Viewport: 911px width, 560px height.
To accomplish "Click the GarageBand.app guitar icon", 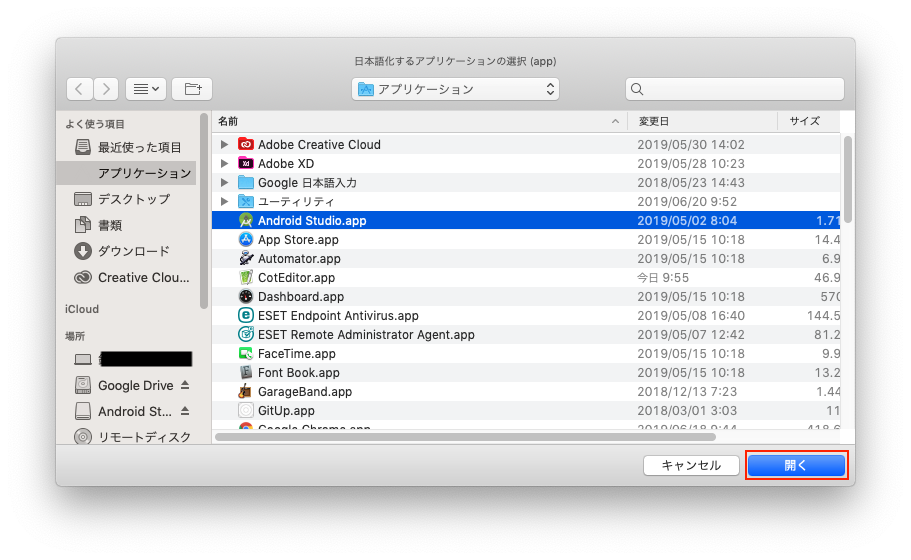I will pyautogui.click(x=246, y=392).
